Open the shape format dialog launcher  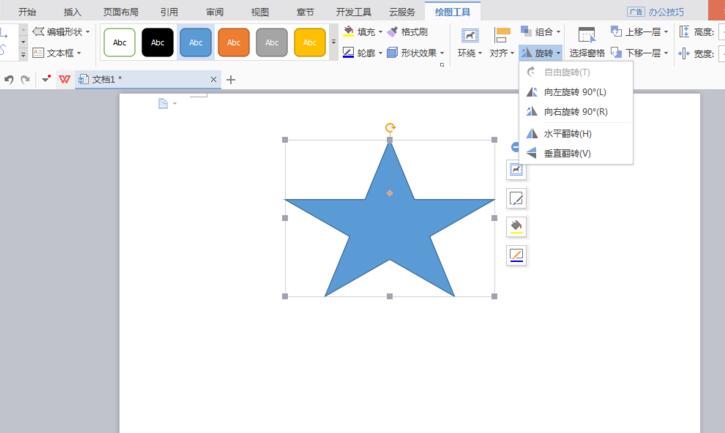pos(442,65)
